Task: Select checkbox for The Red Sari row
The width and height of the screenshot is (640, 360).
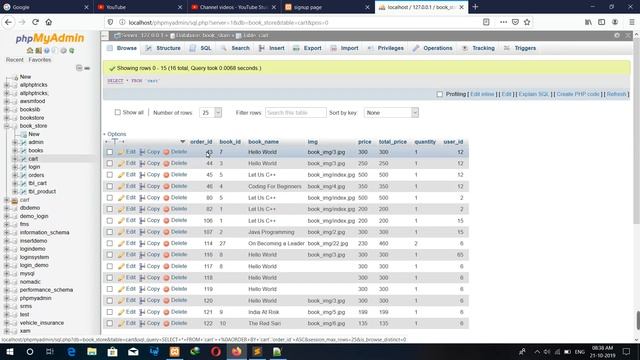Action: pyautogui.click(x=110, y=323)
